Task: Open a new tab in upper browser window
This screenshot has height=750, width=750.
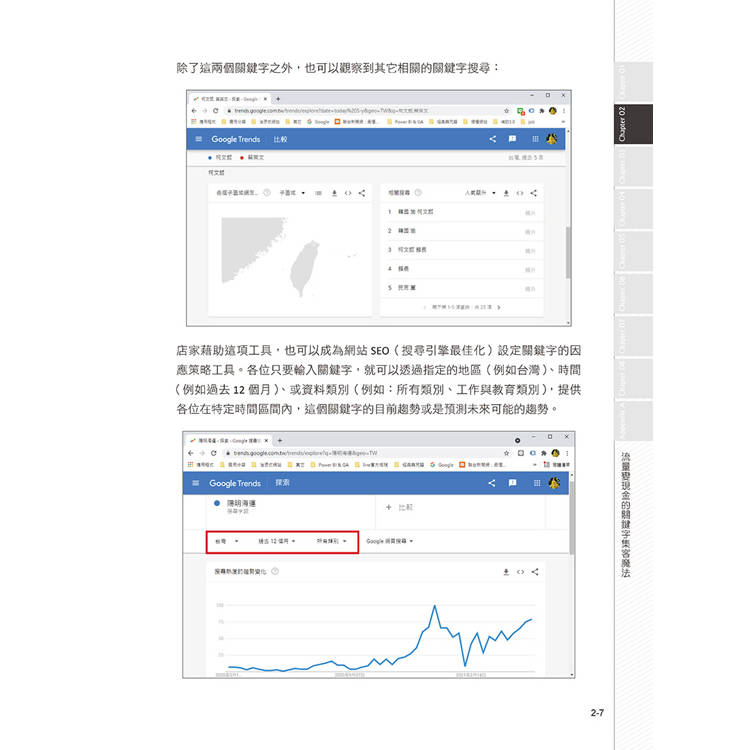Action: 278,99
